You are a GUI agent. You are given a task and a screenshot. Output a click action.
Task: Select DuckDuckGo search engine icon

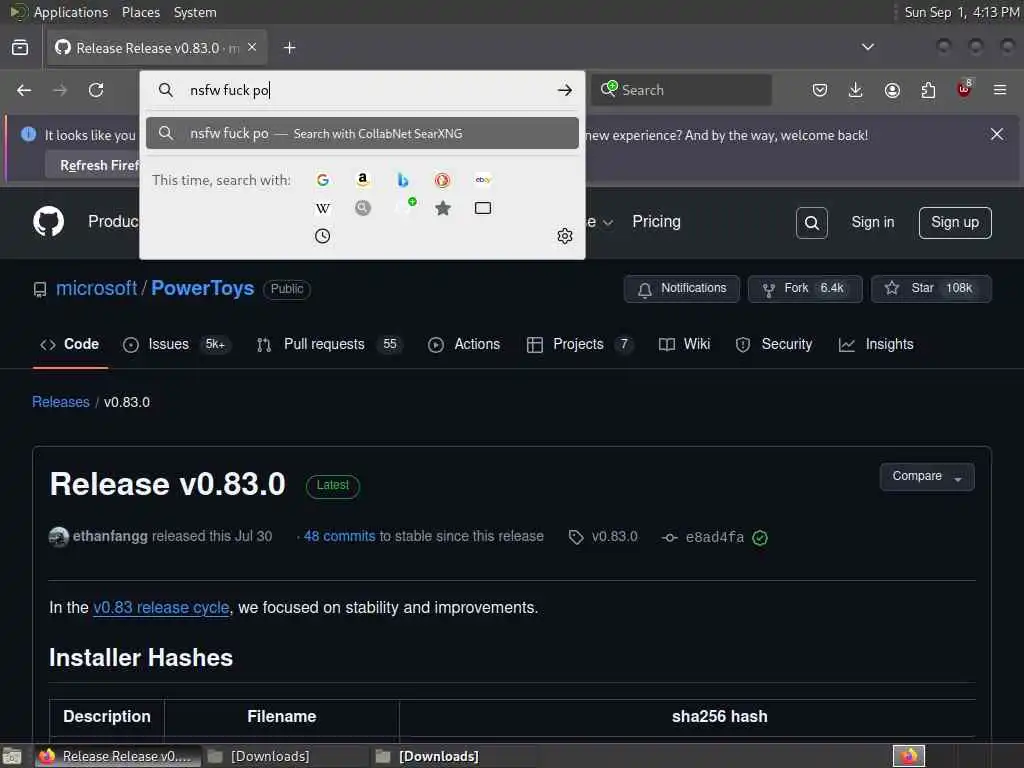point(443,180)
